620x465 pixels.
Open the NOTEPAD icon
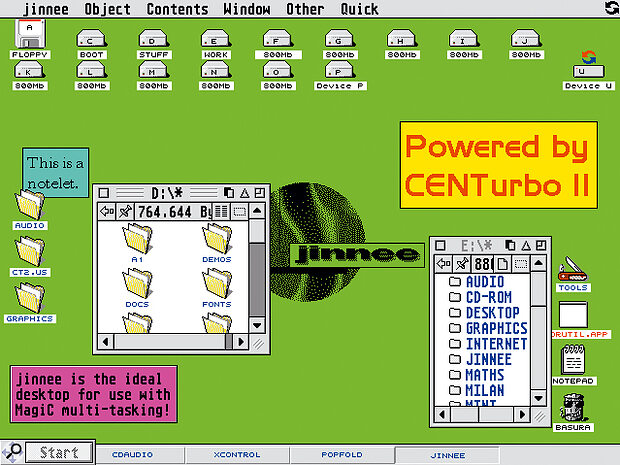pos(573,359)
